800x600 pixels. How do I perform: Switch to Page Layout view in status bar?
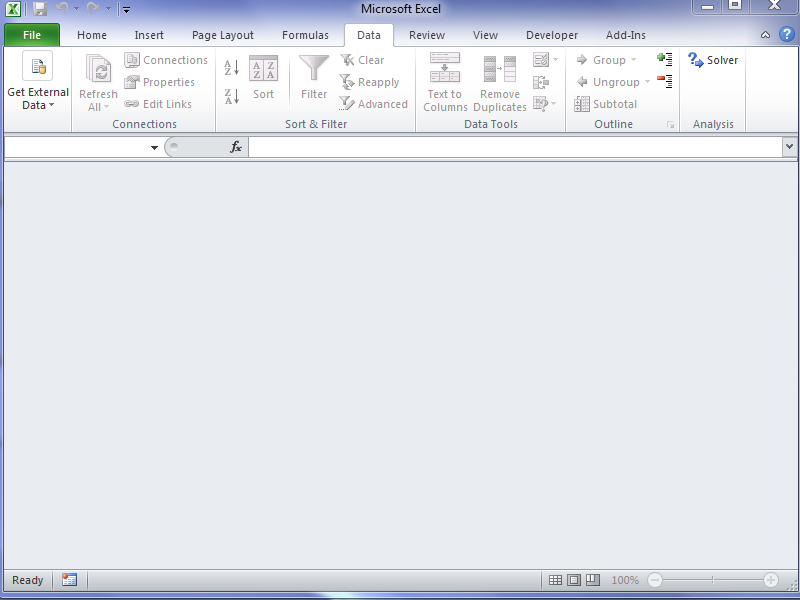click(574, 580)
